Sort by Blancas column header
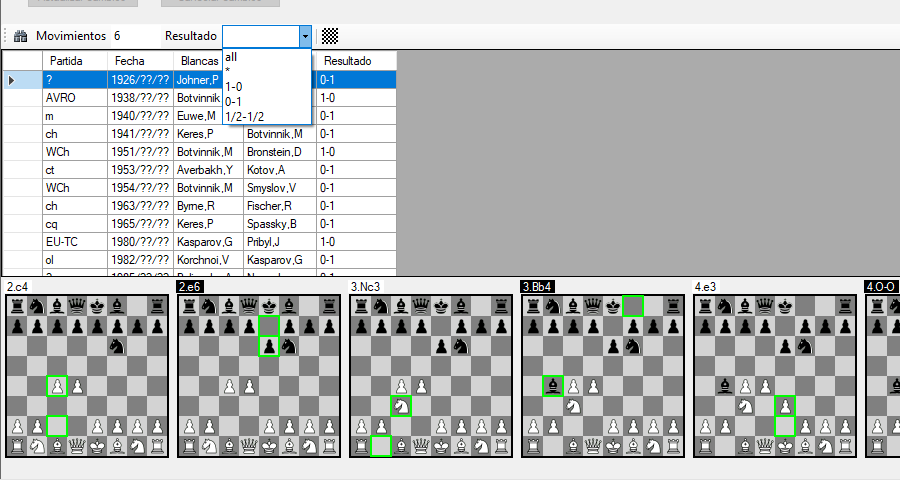Viewport: 900px width, 480px height. [x=198, y=61]
